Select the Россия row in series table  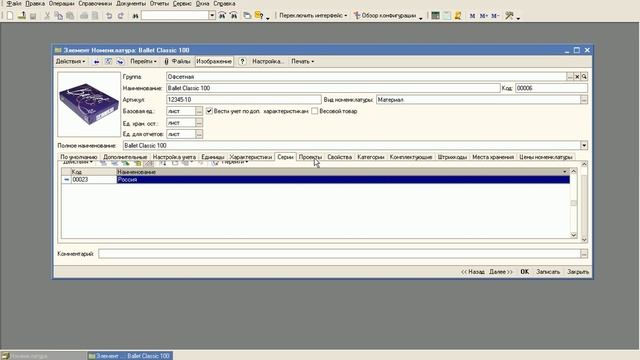(315, 180)
